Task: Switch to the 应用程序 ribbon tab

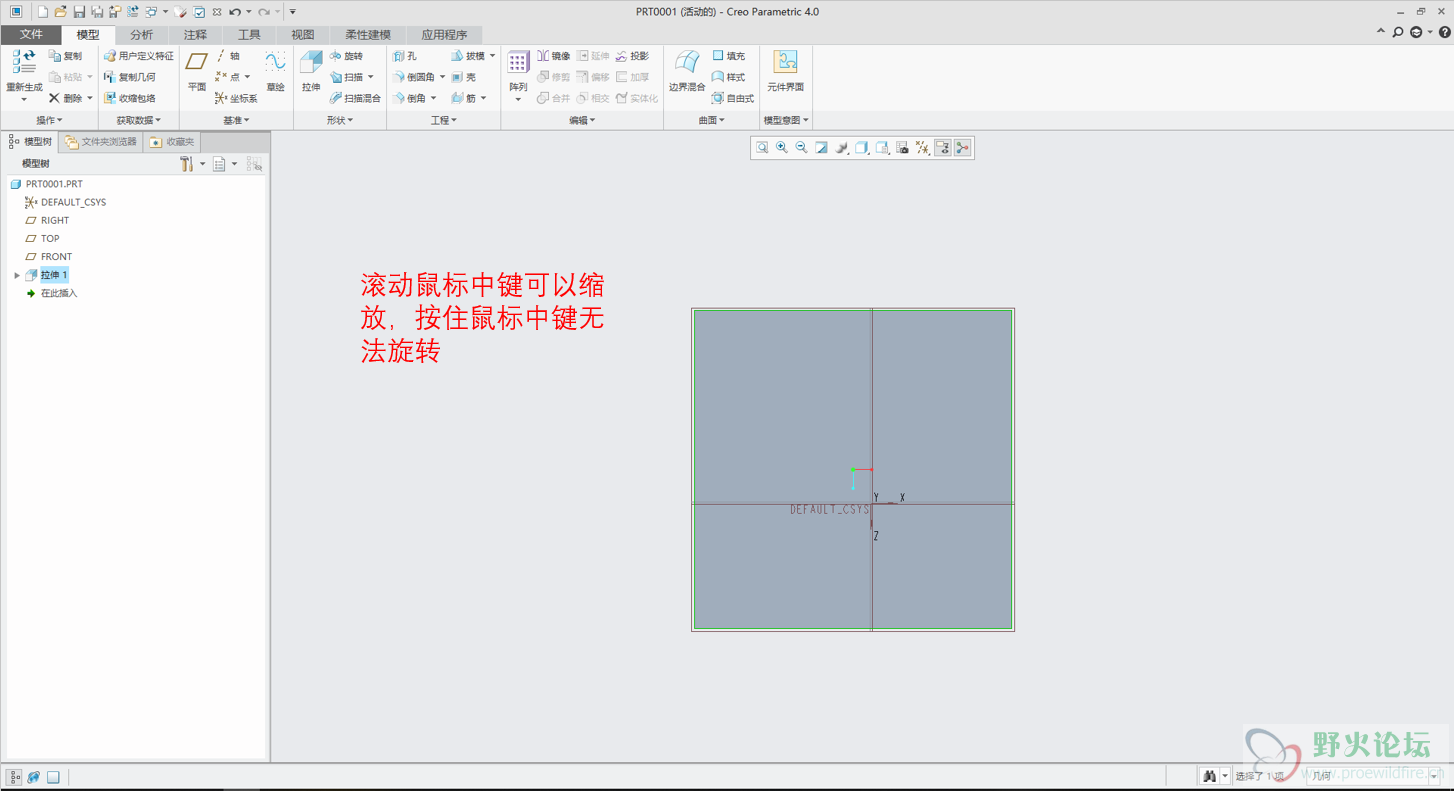Action: point(444,34)
